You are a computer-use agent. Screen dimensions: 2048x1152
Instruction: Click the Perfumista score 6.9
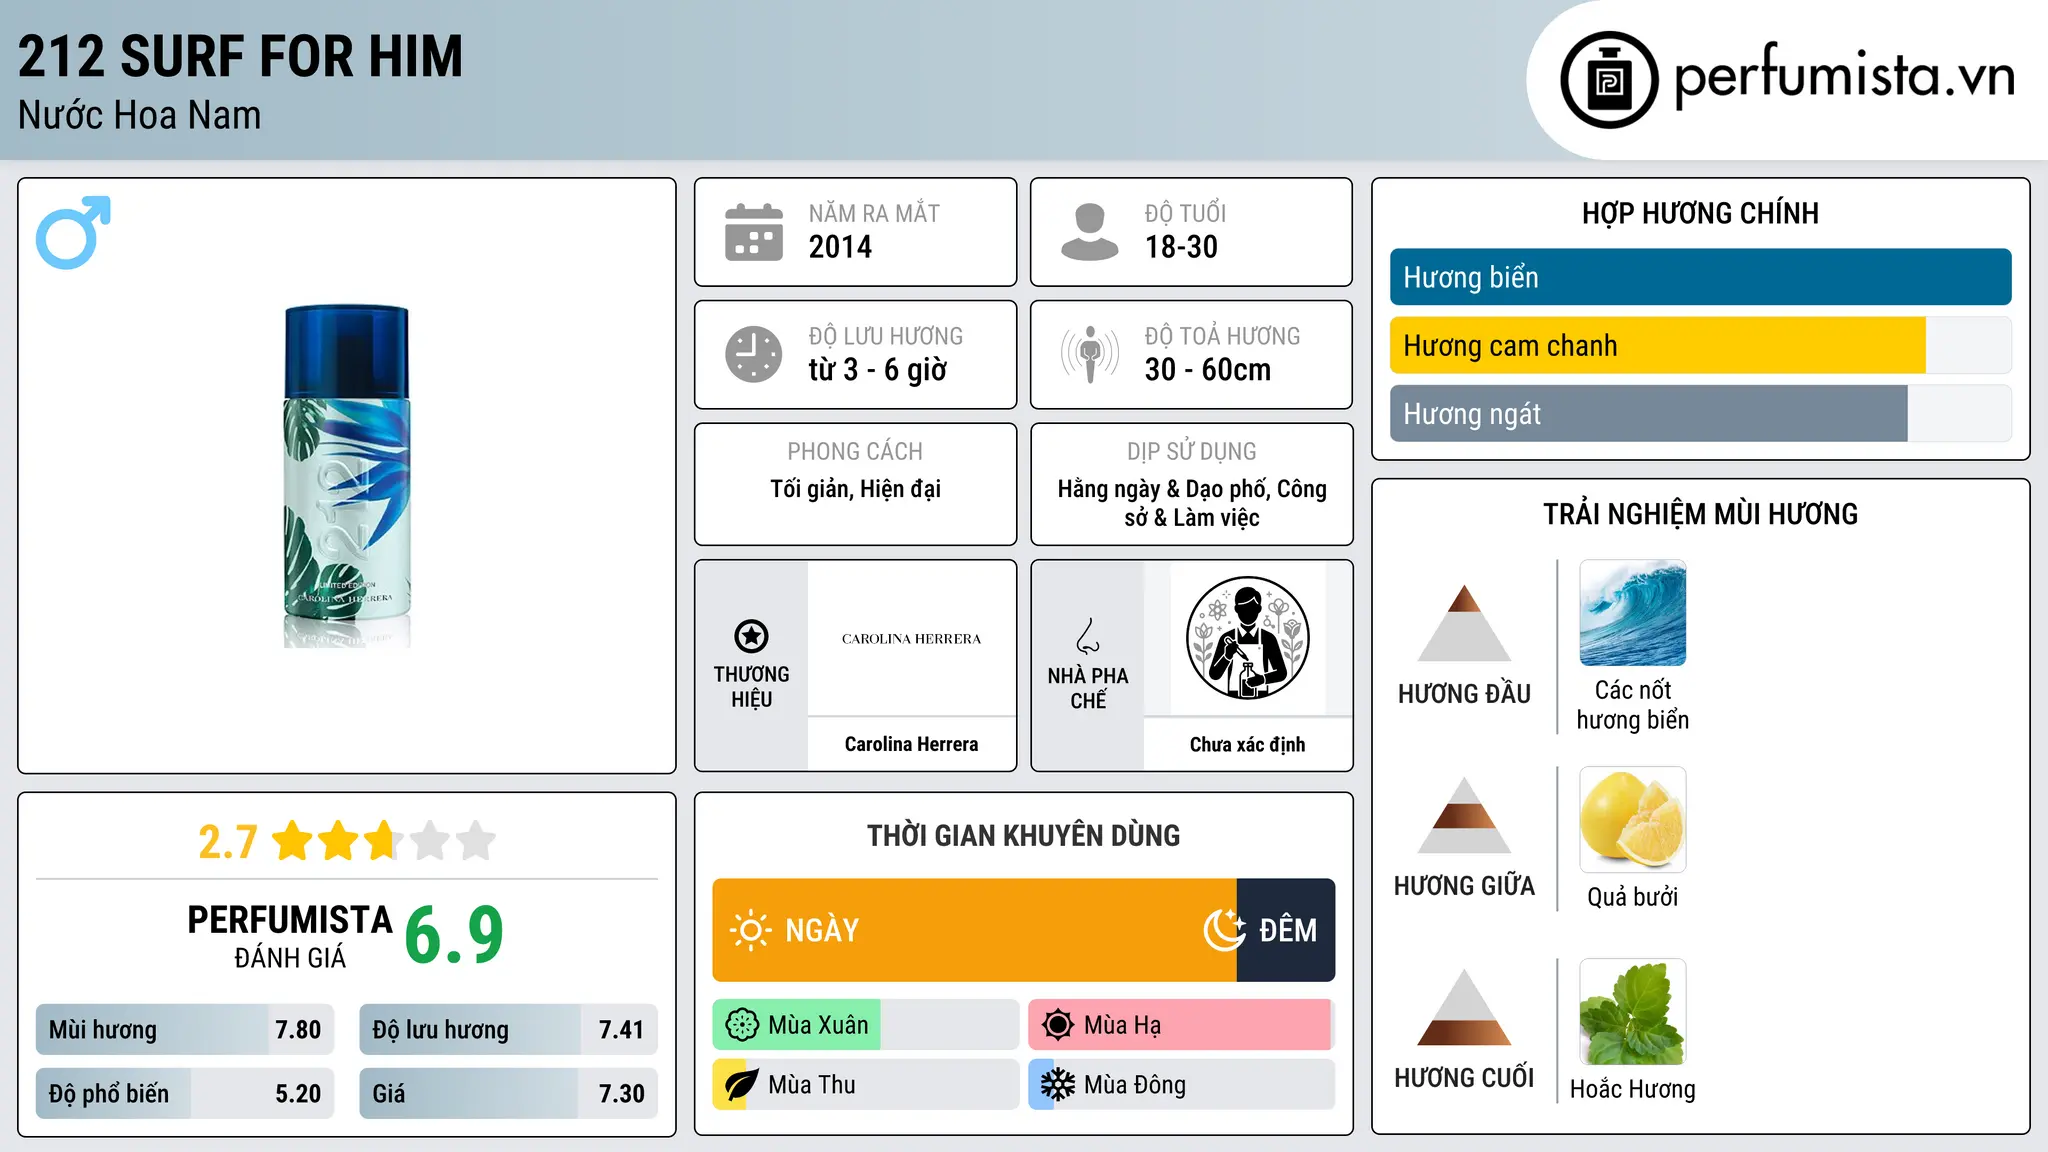pos(454,935)
